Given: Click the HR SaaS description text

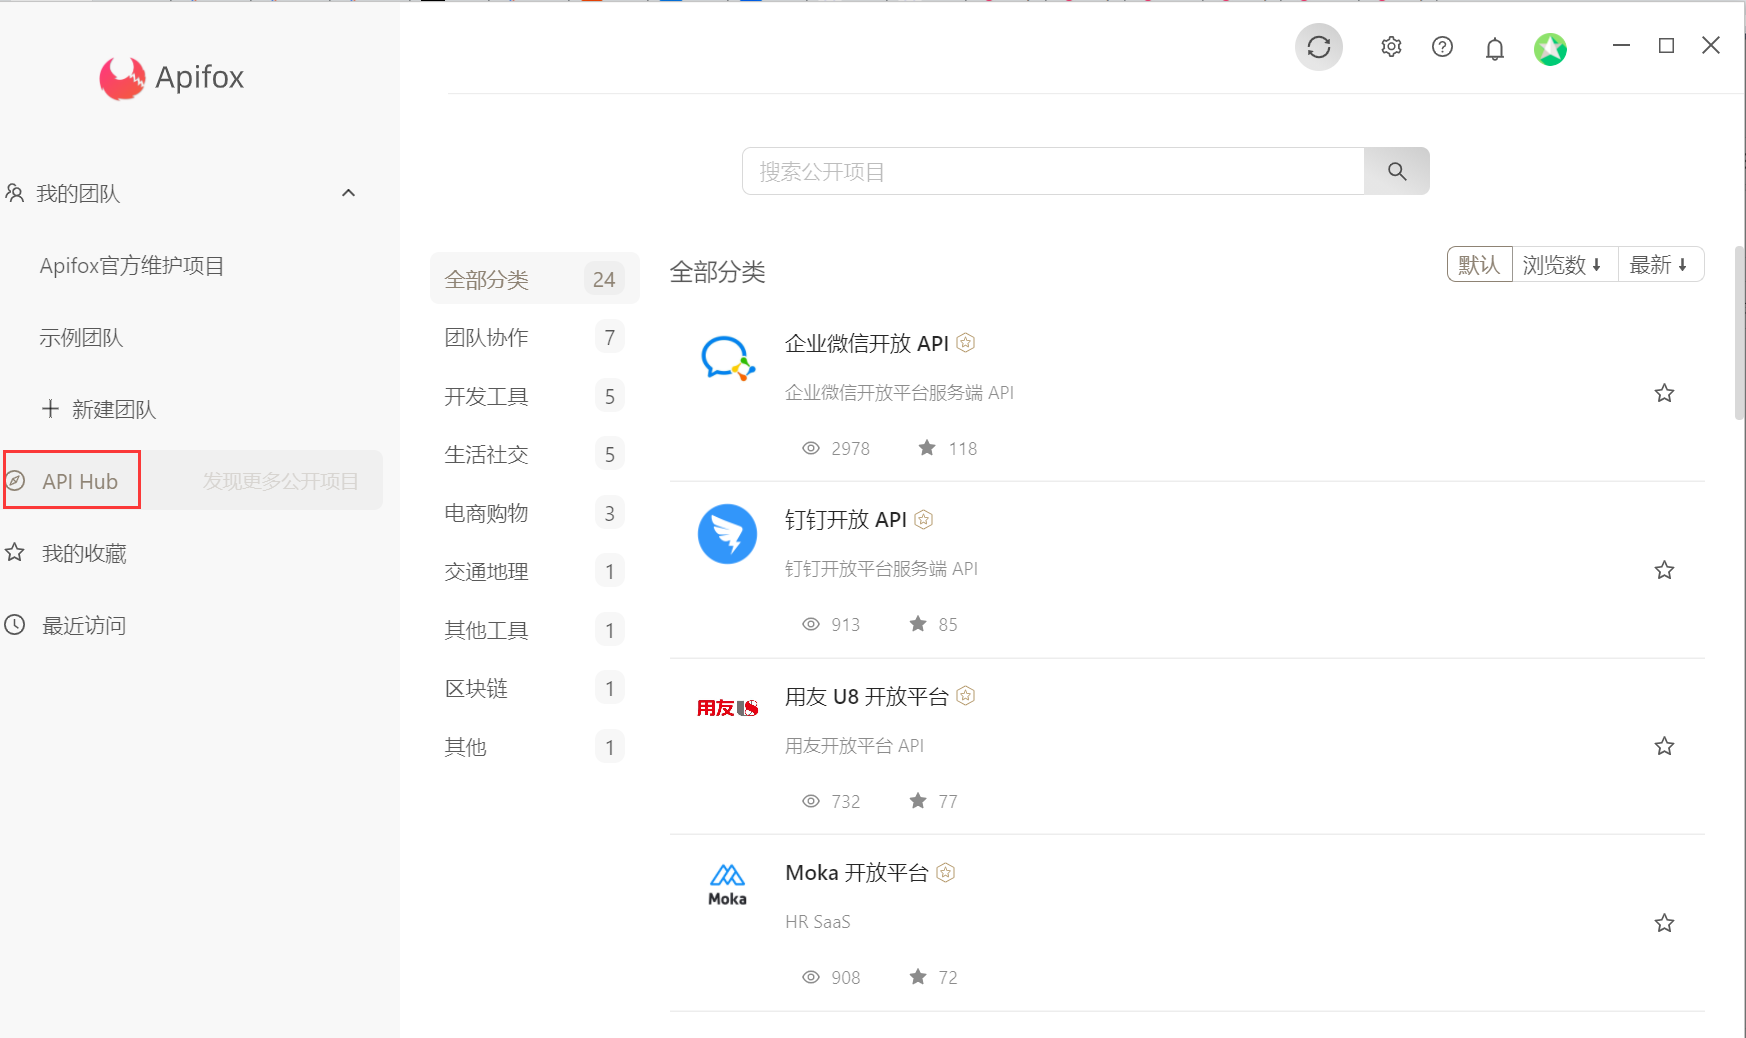Looking at the screenshot, I should tap(817, 922).
